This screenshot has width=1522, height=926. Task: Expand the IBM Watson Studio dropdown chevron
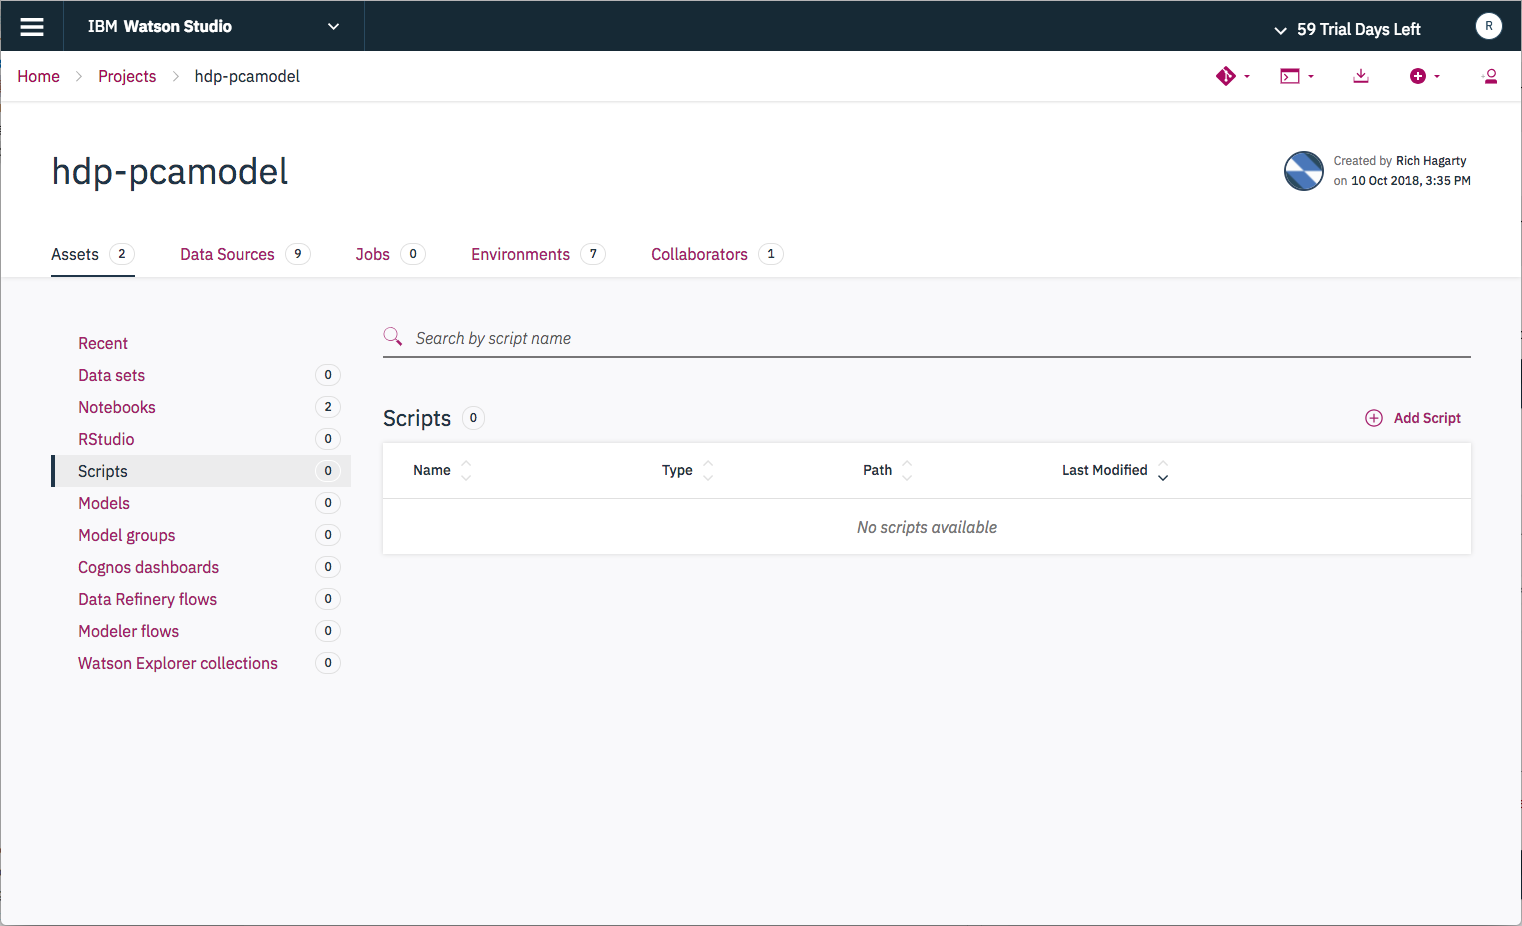pyautogui.click(x=333, y=27)
